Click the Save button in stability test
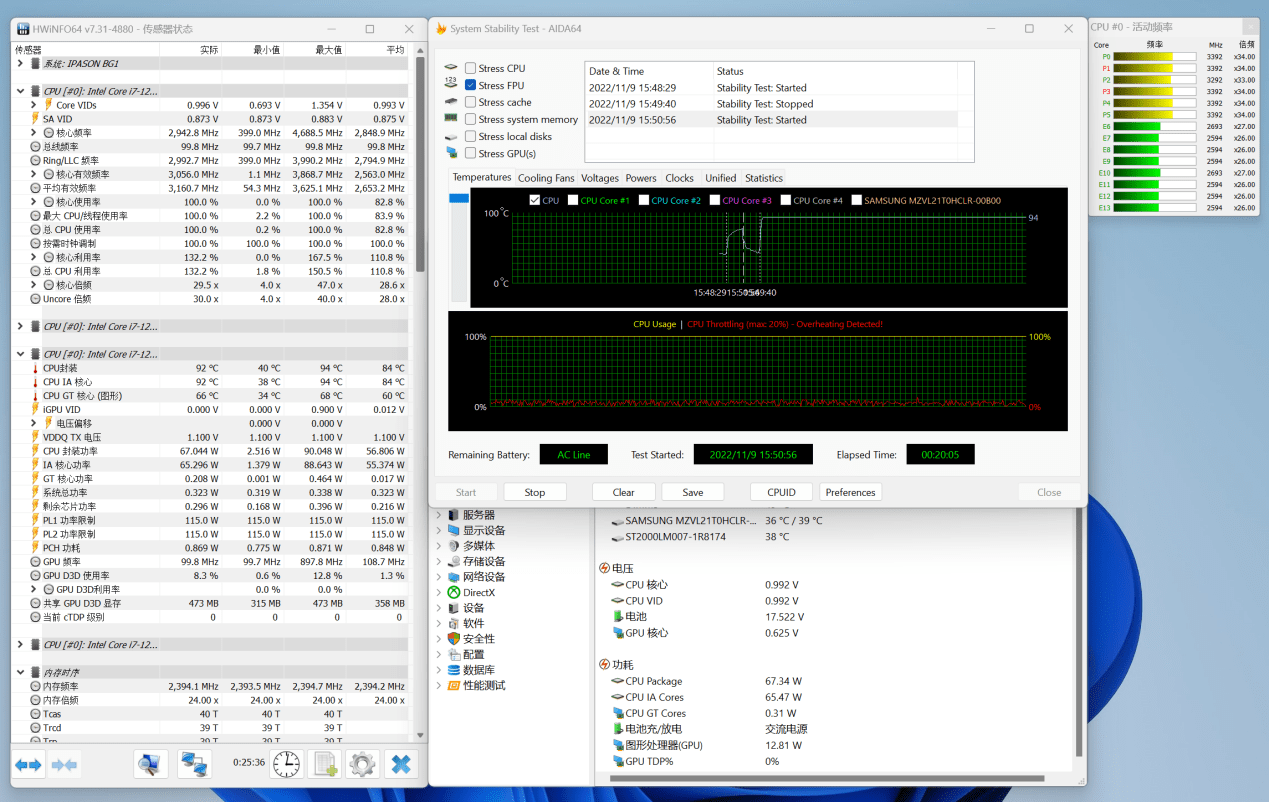Image resolution: width=1269 pixels, height=802 pixels. [693, 492]
